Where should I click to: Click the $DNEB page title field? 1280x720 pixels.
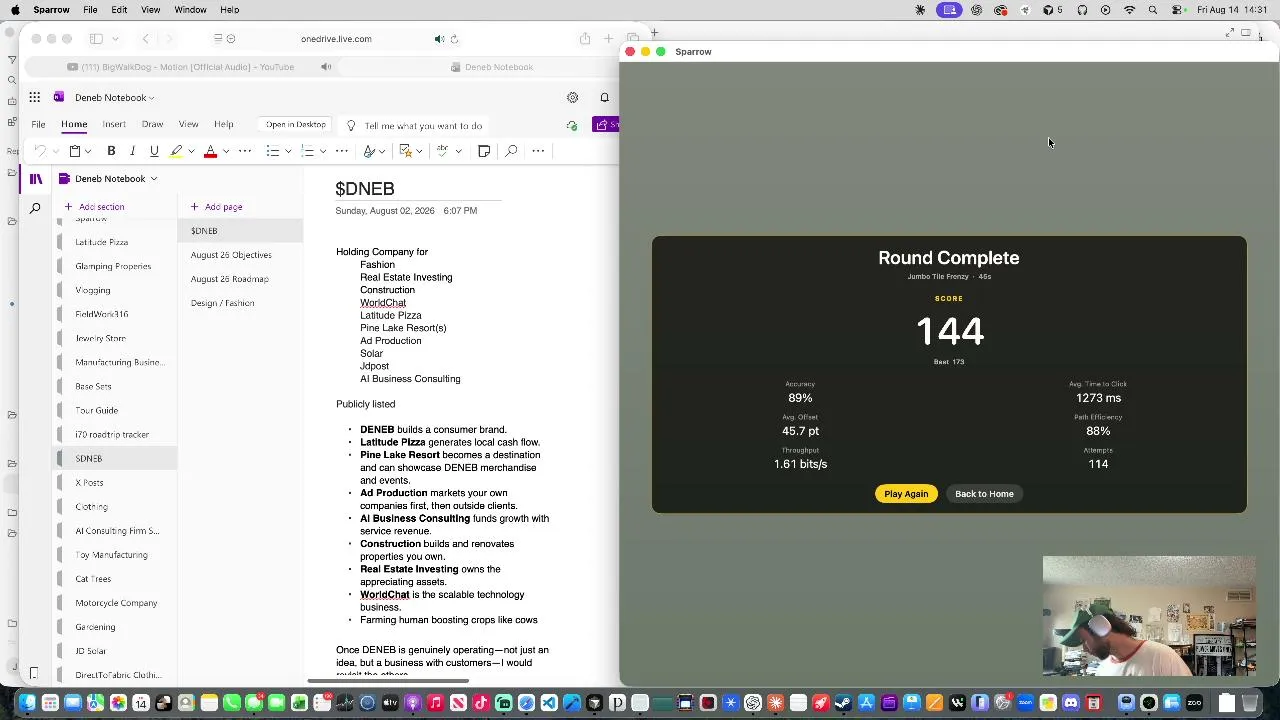[x=417, y=189]
